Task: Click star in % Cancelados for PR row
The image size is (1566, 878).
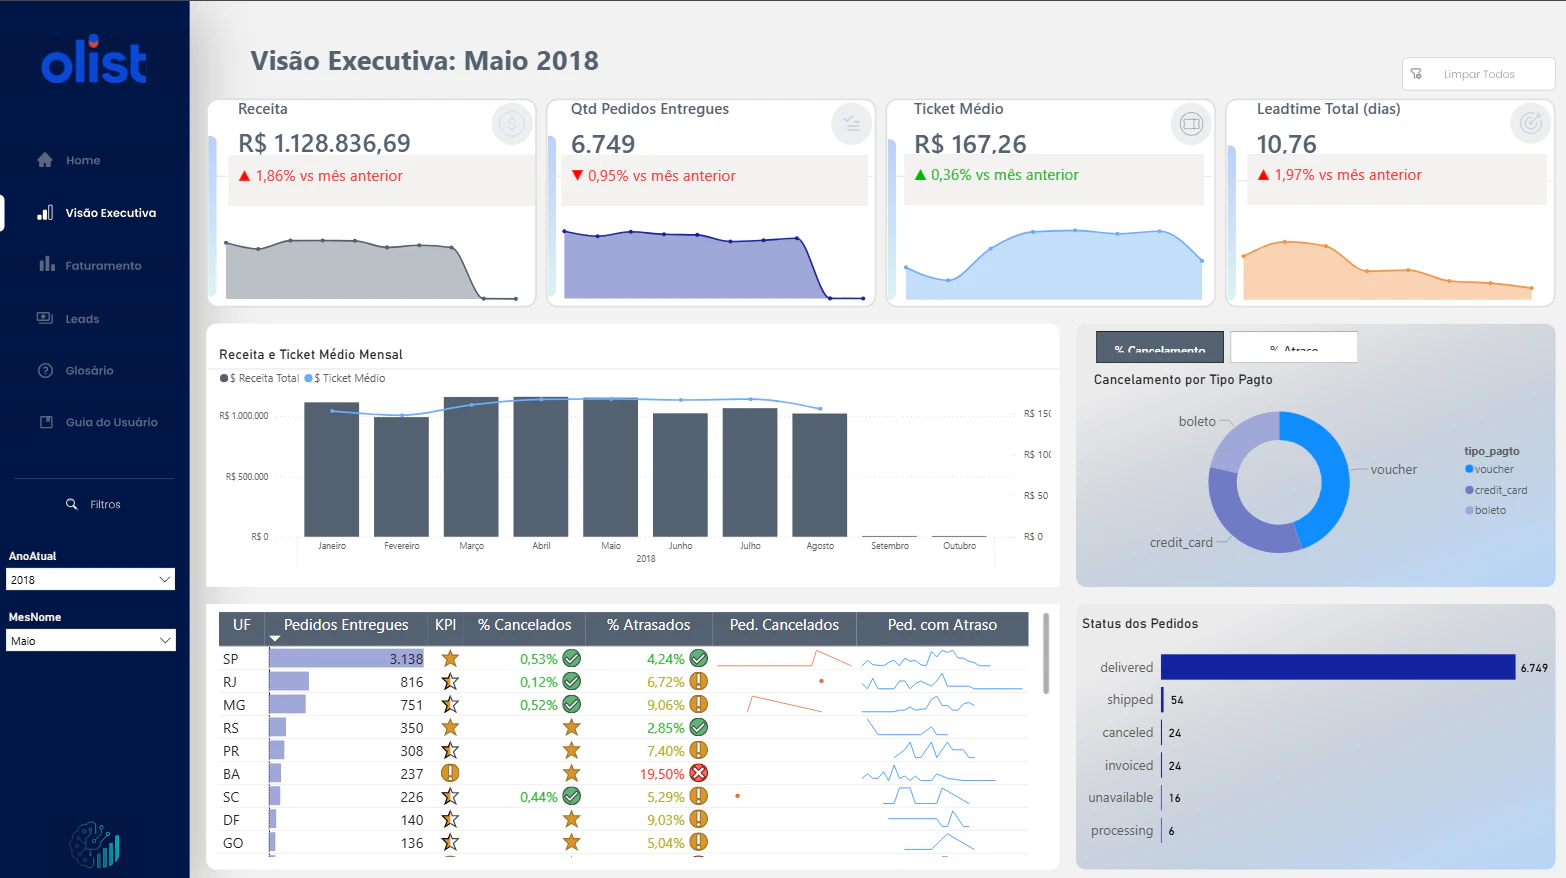Action: click(x=572, y=750)
